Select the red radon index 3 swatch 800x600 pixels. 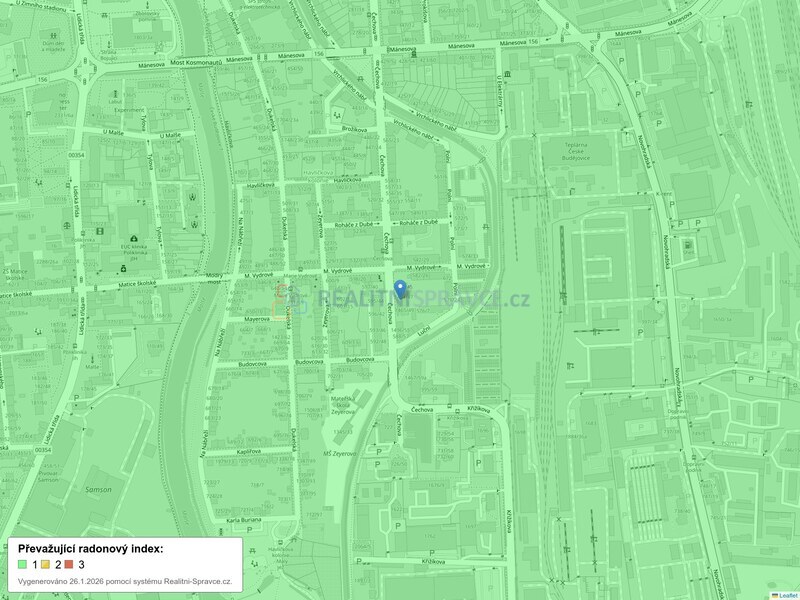pos(69,564)
